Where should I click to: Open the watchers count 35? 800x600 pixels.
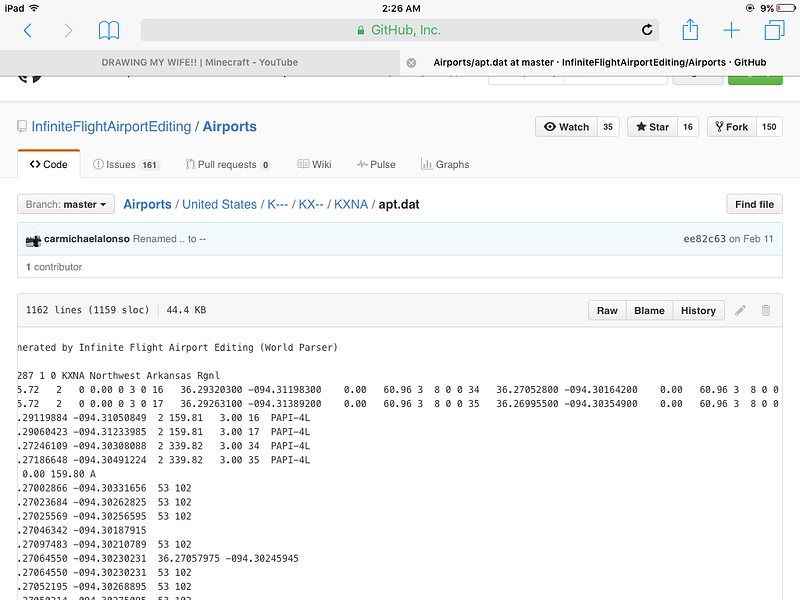point(608,127)
